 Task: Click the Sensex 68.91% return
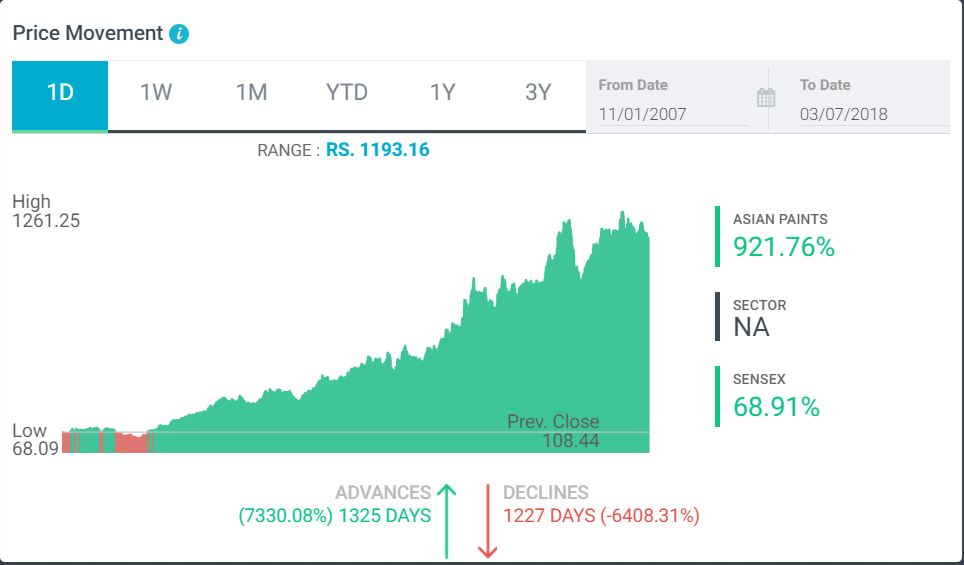(776, 406)
